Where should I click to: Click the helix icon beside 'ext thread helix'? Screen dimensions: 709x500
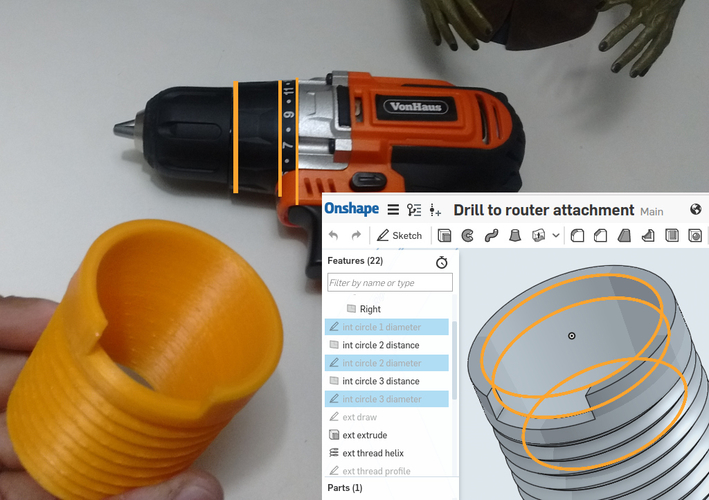[x=334, y=453]
